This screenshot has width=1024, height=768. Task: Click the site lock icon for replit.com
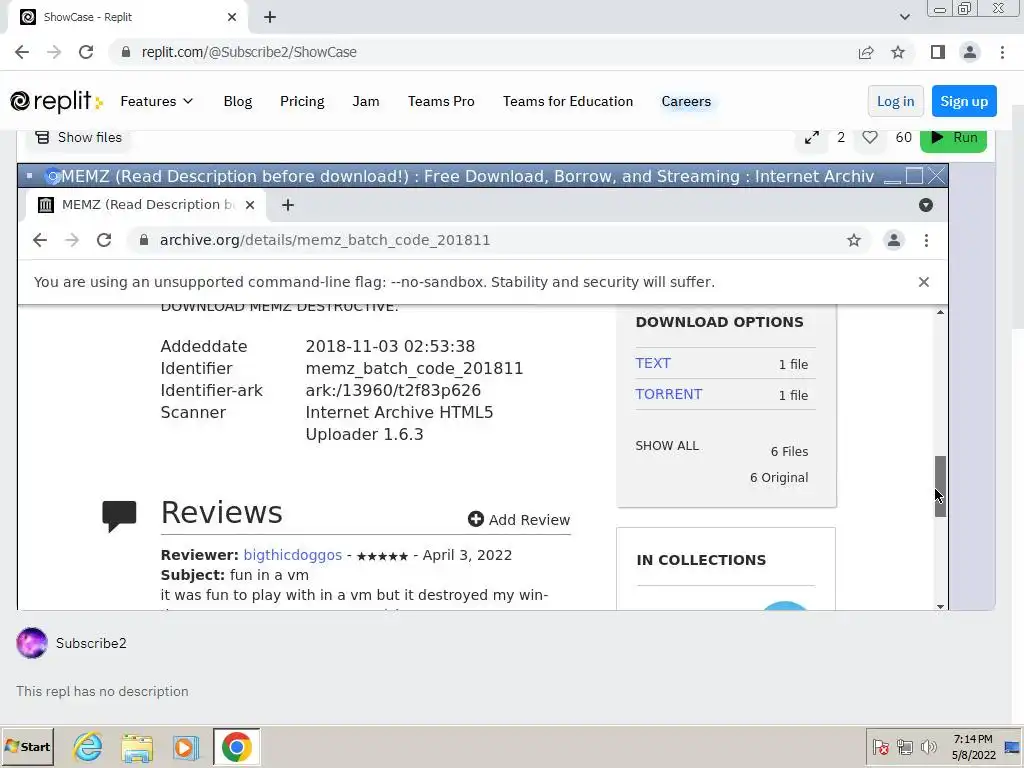126,52
